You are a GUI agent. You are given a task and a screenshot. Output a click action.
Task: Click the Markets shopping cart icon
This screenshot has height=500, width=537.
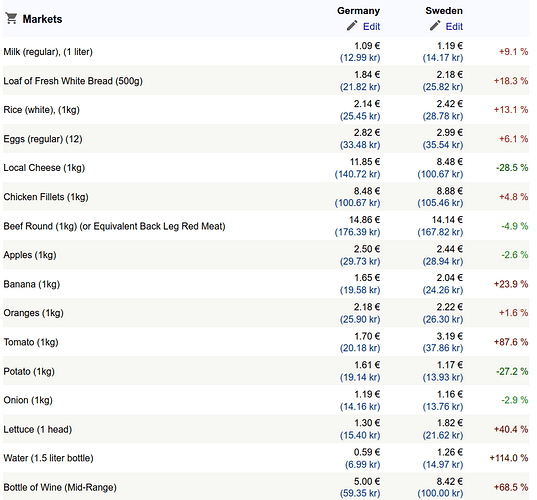coord(11,18)
